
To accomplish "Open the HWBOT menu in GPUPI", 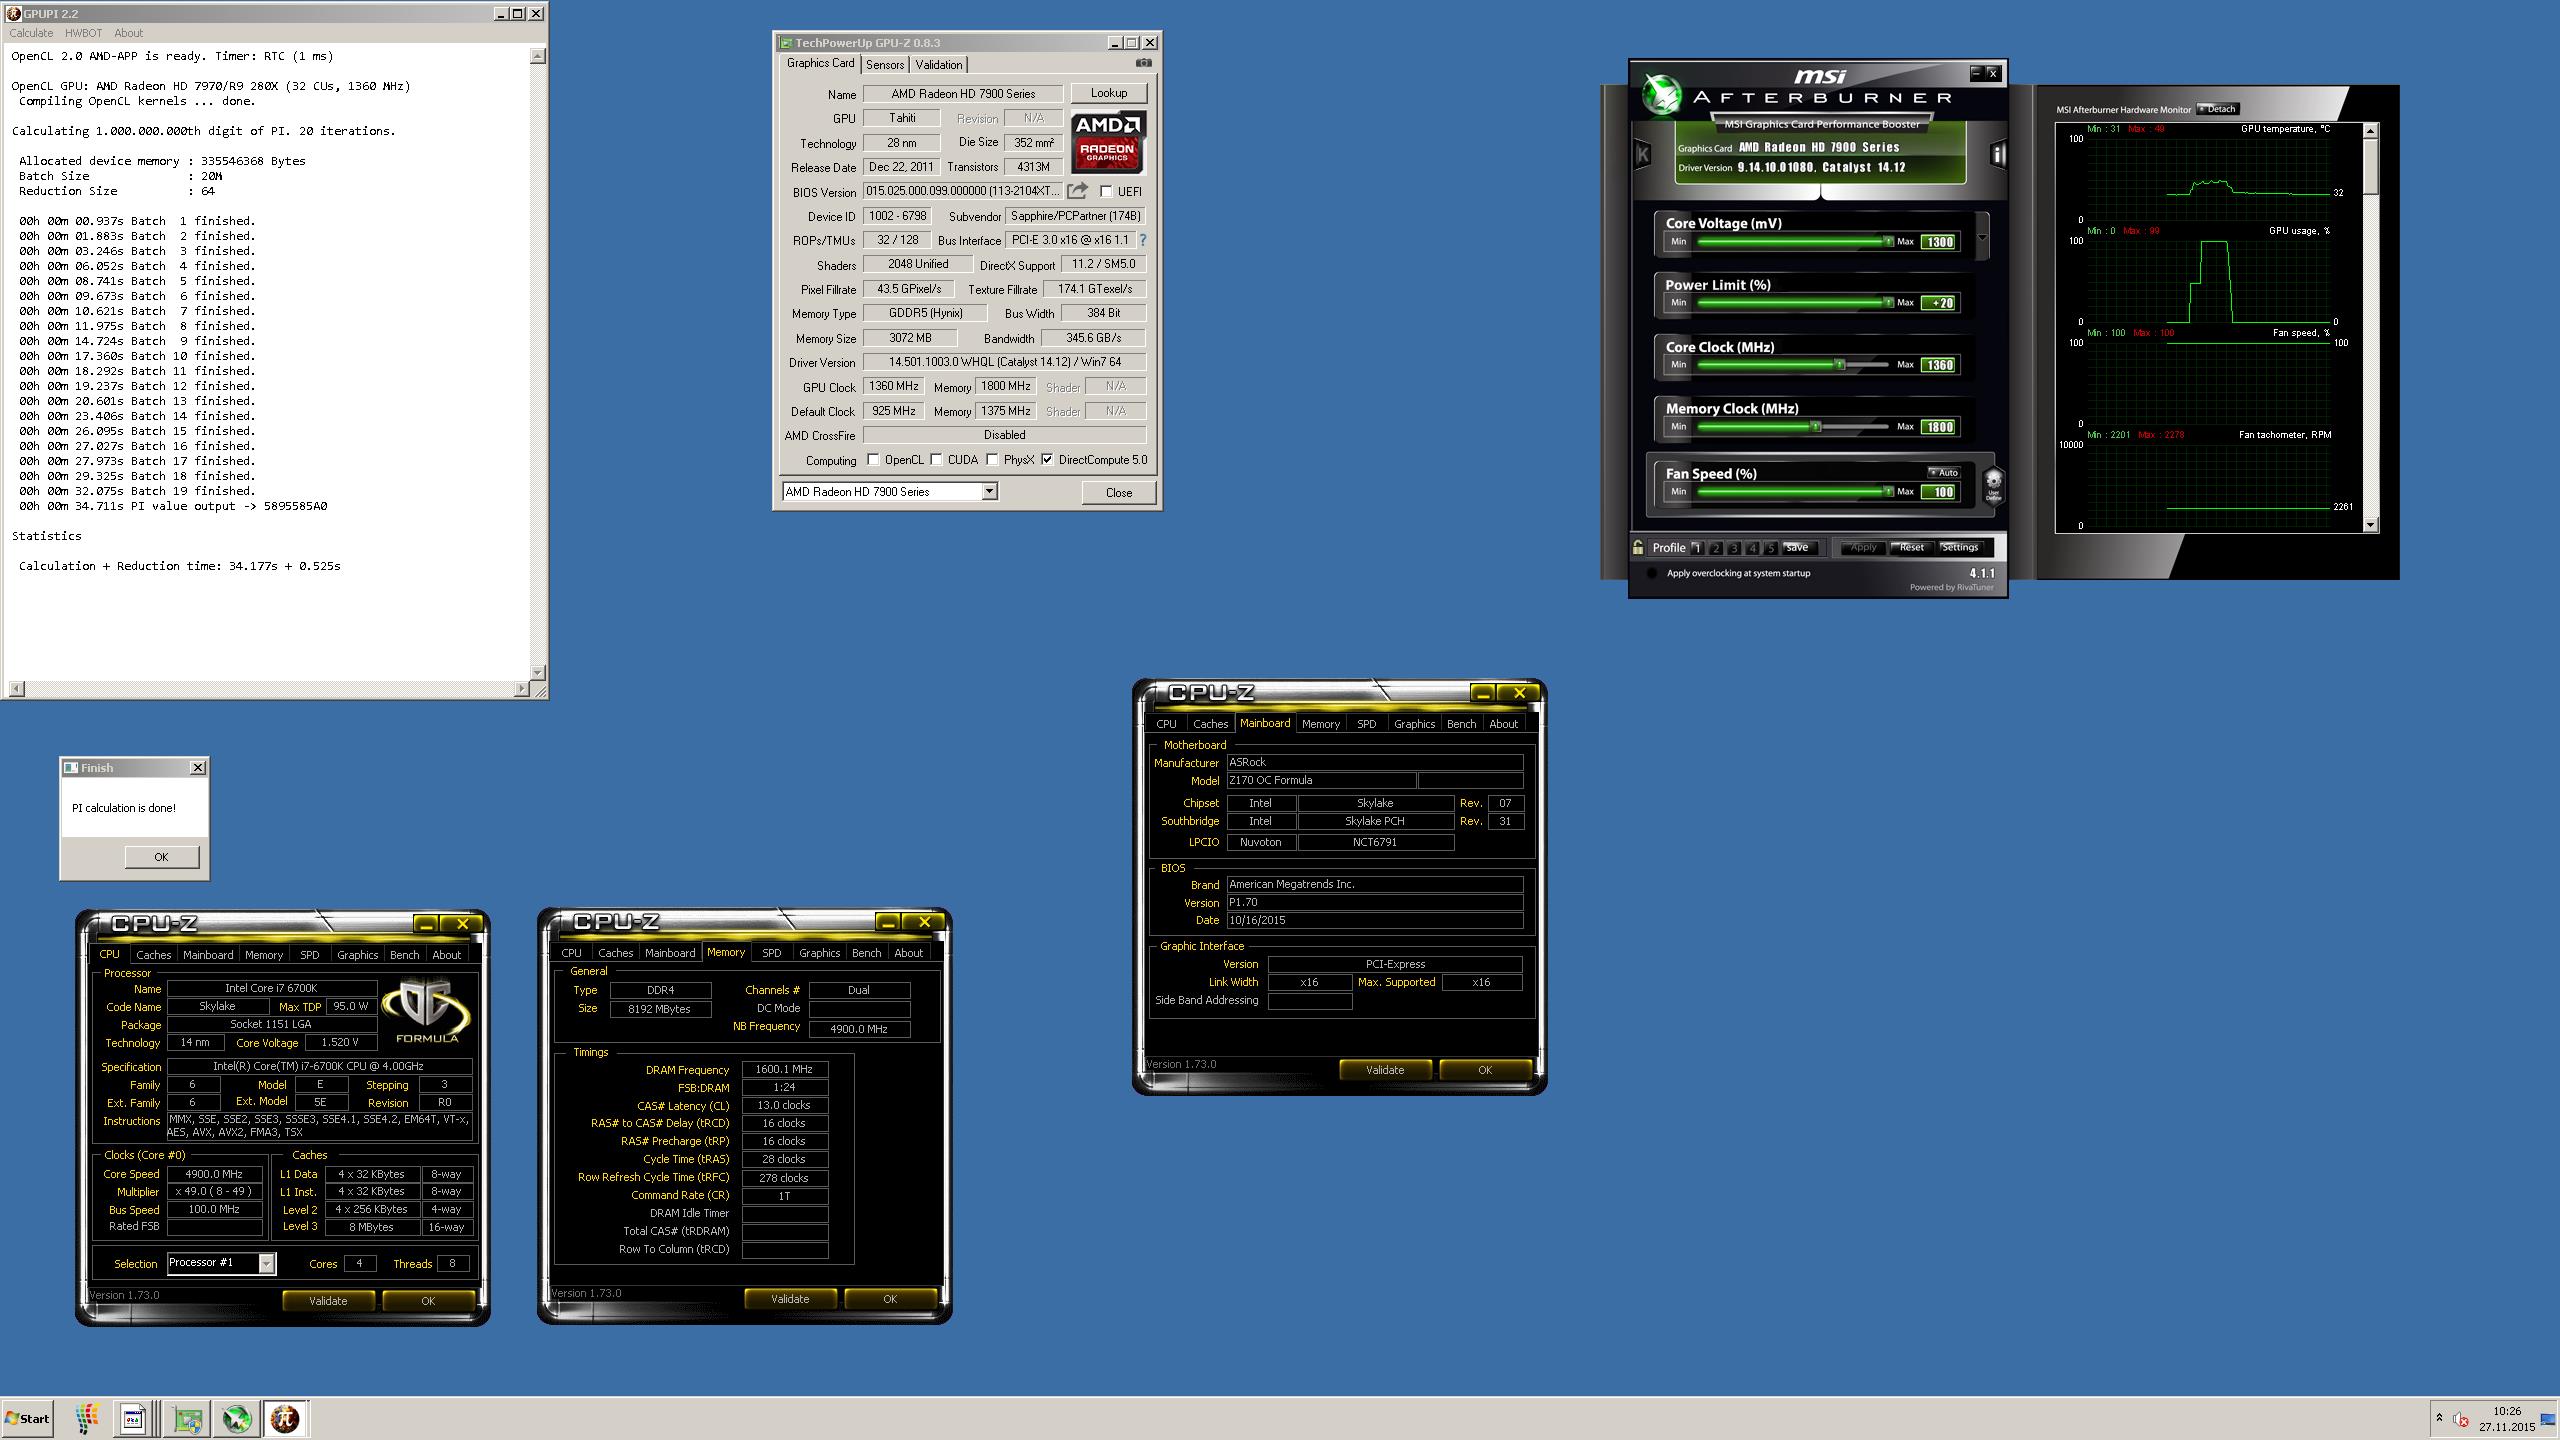I will coord(83,33).
